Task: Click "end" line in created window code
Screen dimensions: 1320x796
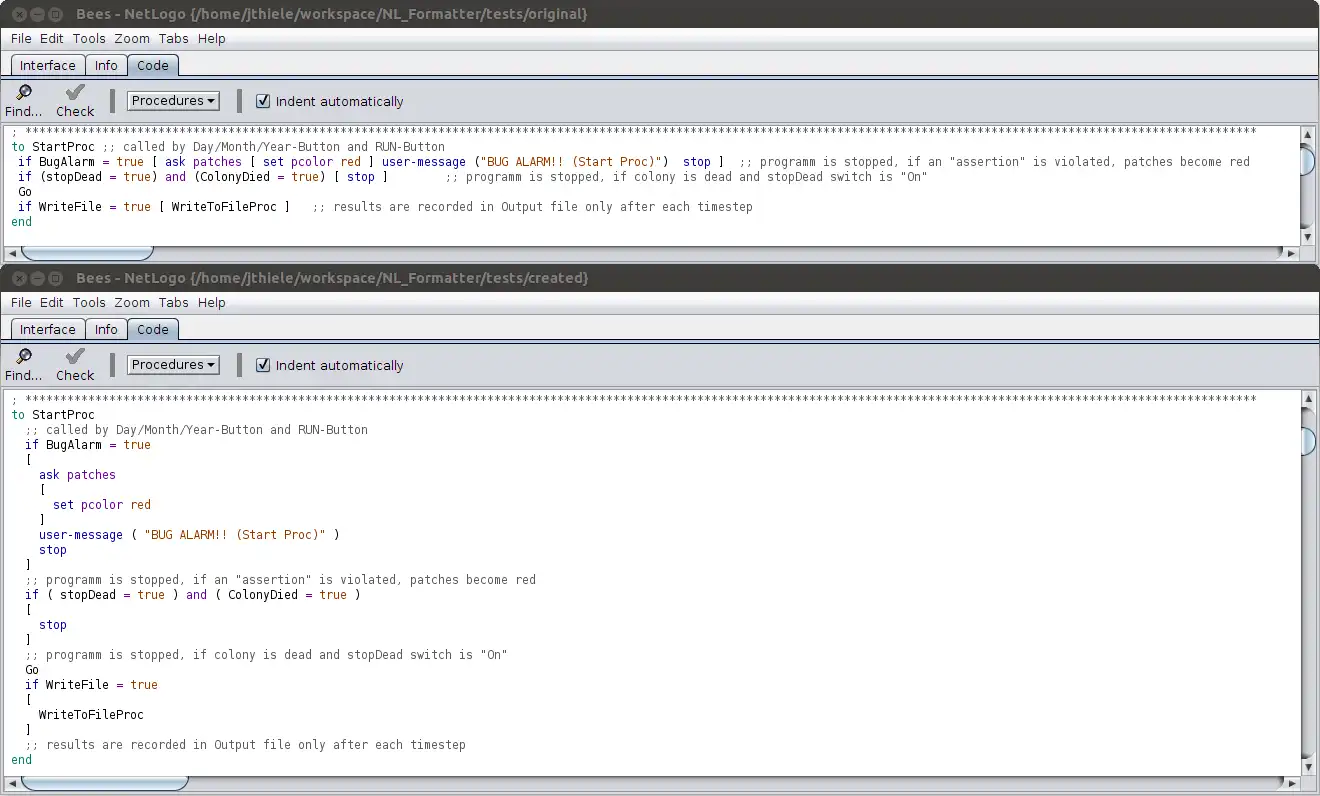Action: point(22,760)
